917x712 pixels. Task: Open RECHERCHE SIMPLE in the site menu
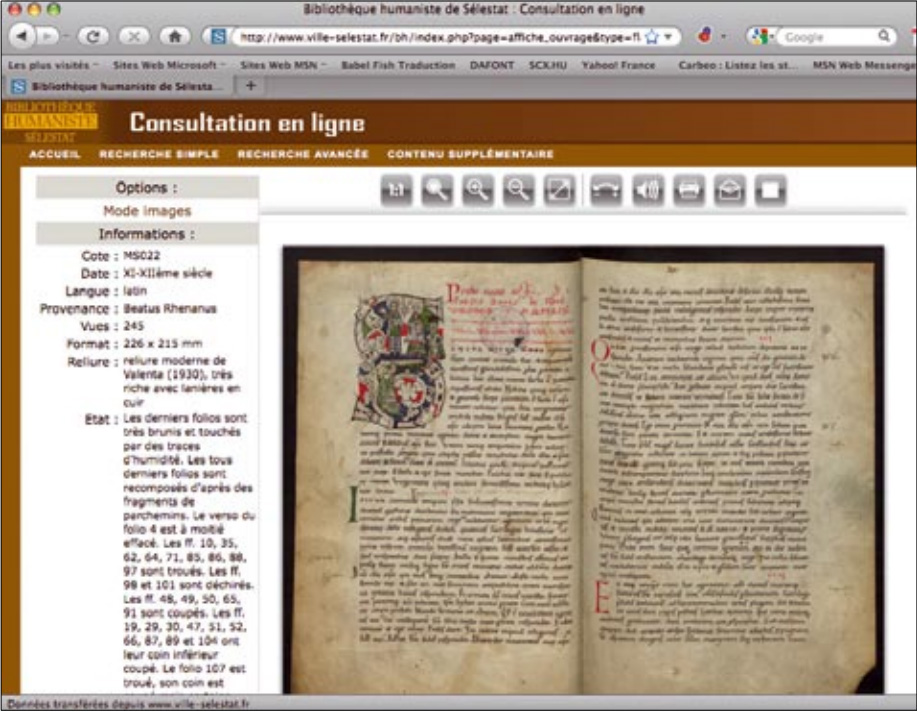[159, 154]
